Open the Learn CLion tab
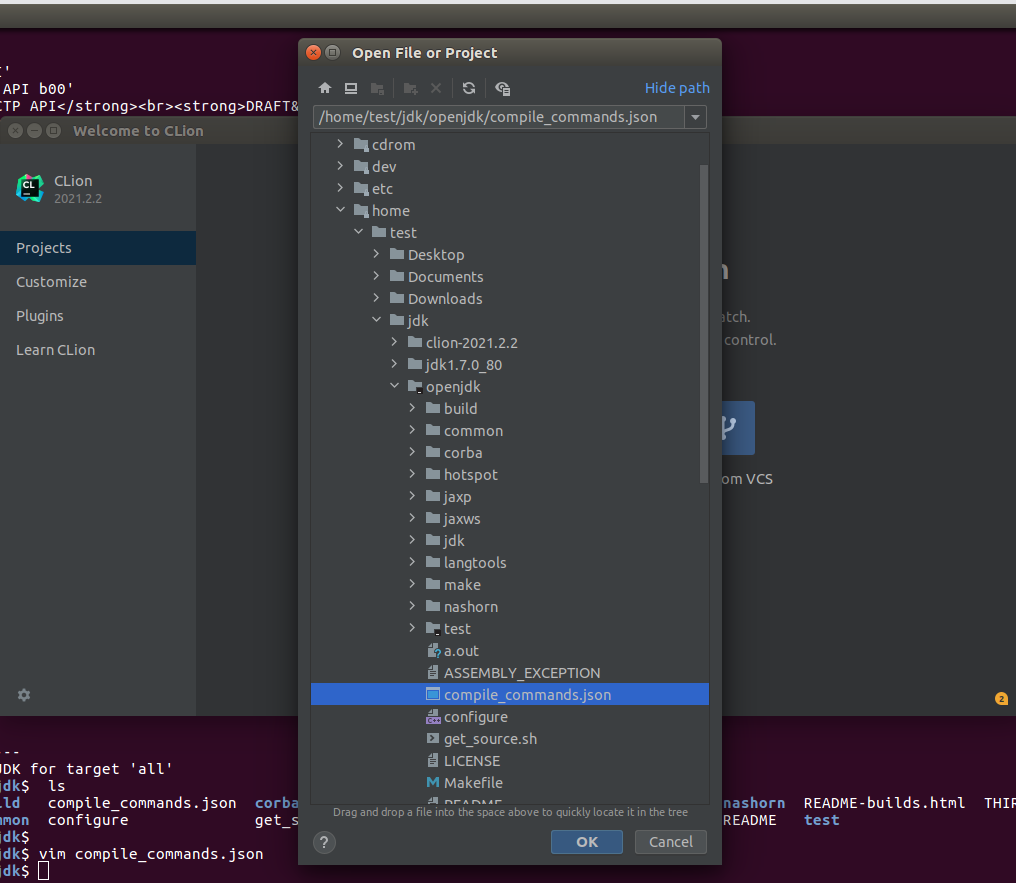 (98, 350)
